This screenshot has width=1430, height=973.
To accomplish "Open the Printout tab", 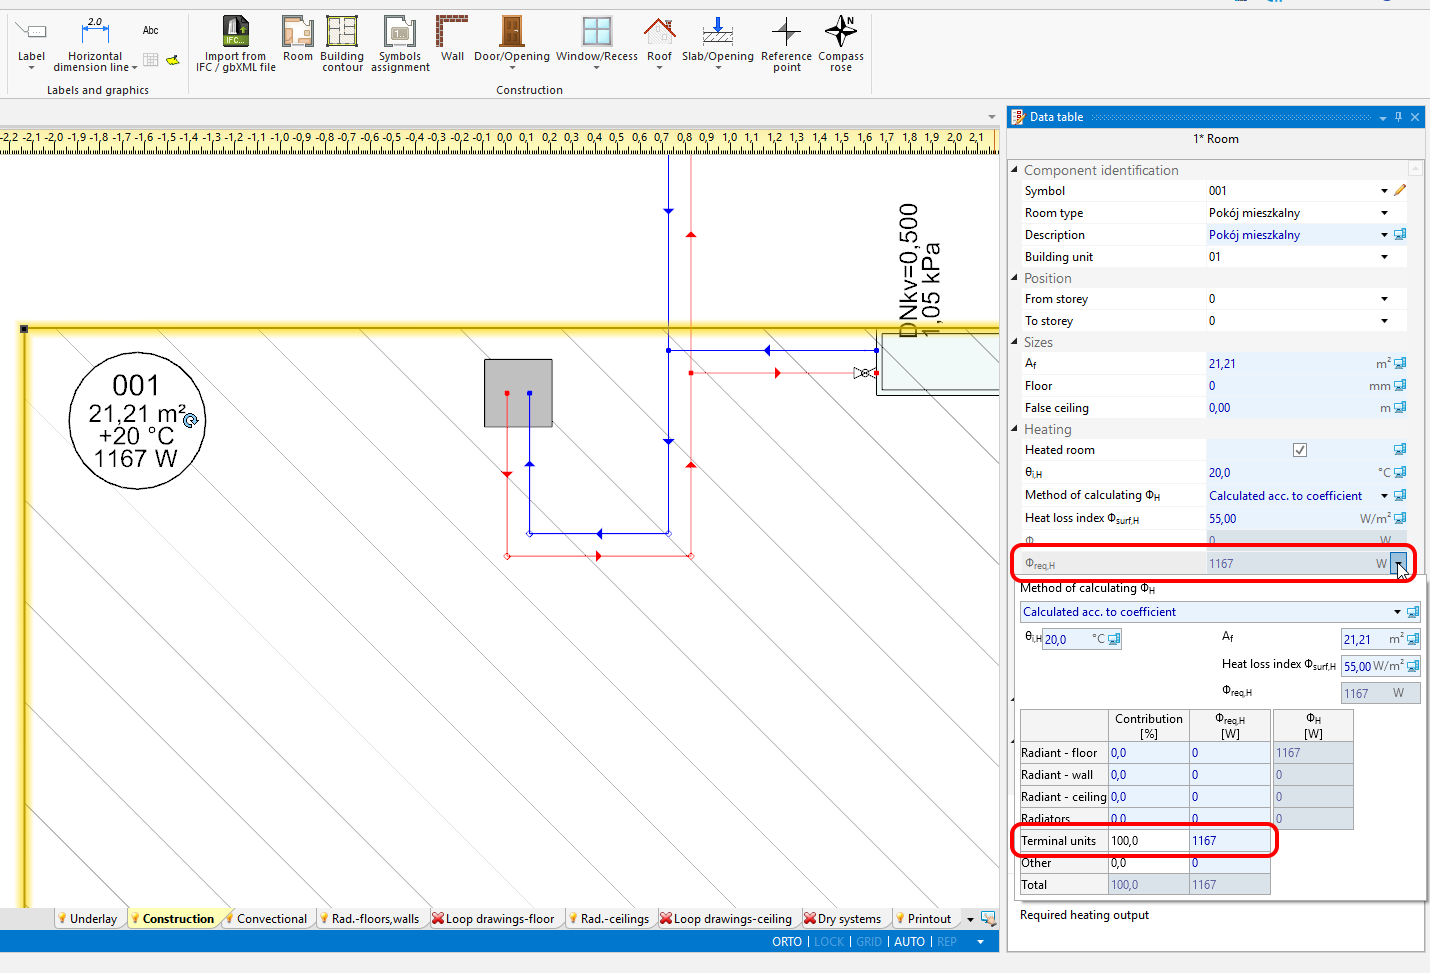I will (929, 919).
